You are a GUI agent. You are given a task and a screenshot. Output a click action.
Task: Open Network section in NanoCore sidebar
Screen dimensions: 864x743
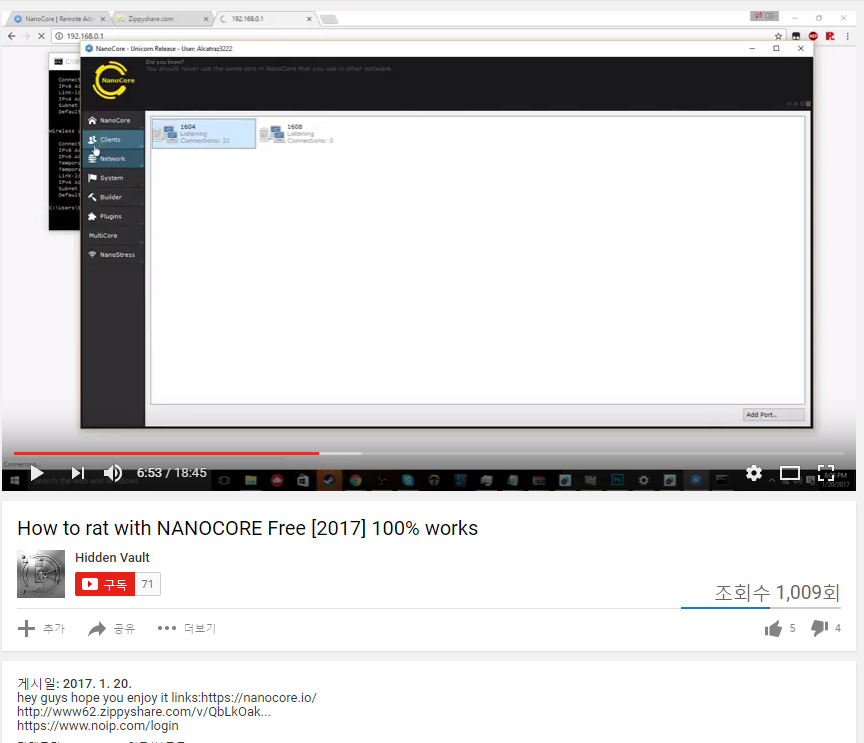[113, 159]
